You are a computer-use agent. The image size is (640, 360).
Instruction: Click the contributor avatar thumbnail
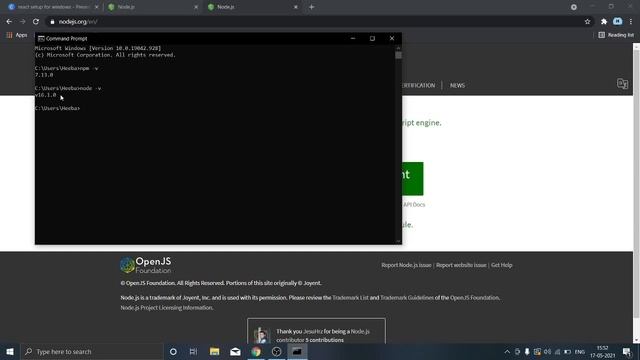[x=261, y=335]
